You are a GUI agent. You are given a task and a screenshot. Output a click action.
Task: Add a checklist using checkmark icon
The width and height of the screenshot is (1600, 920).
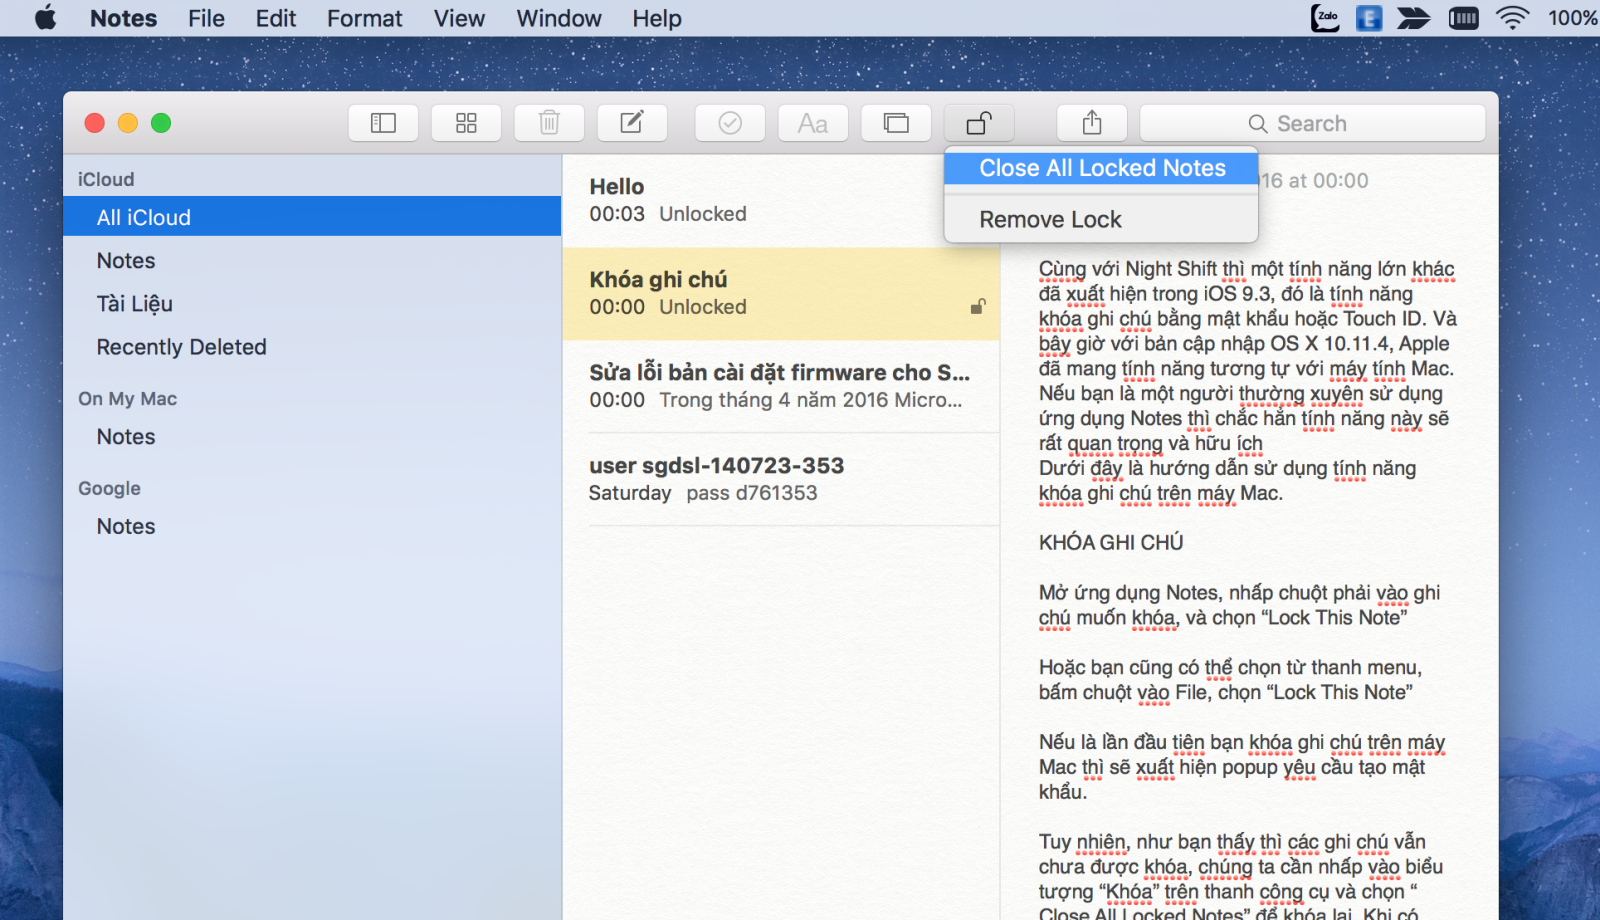pyautogui.click(x=730, y=123)
